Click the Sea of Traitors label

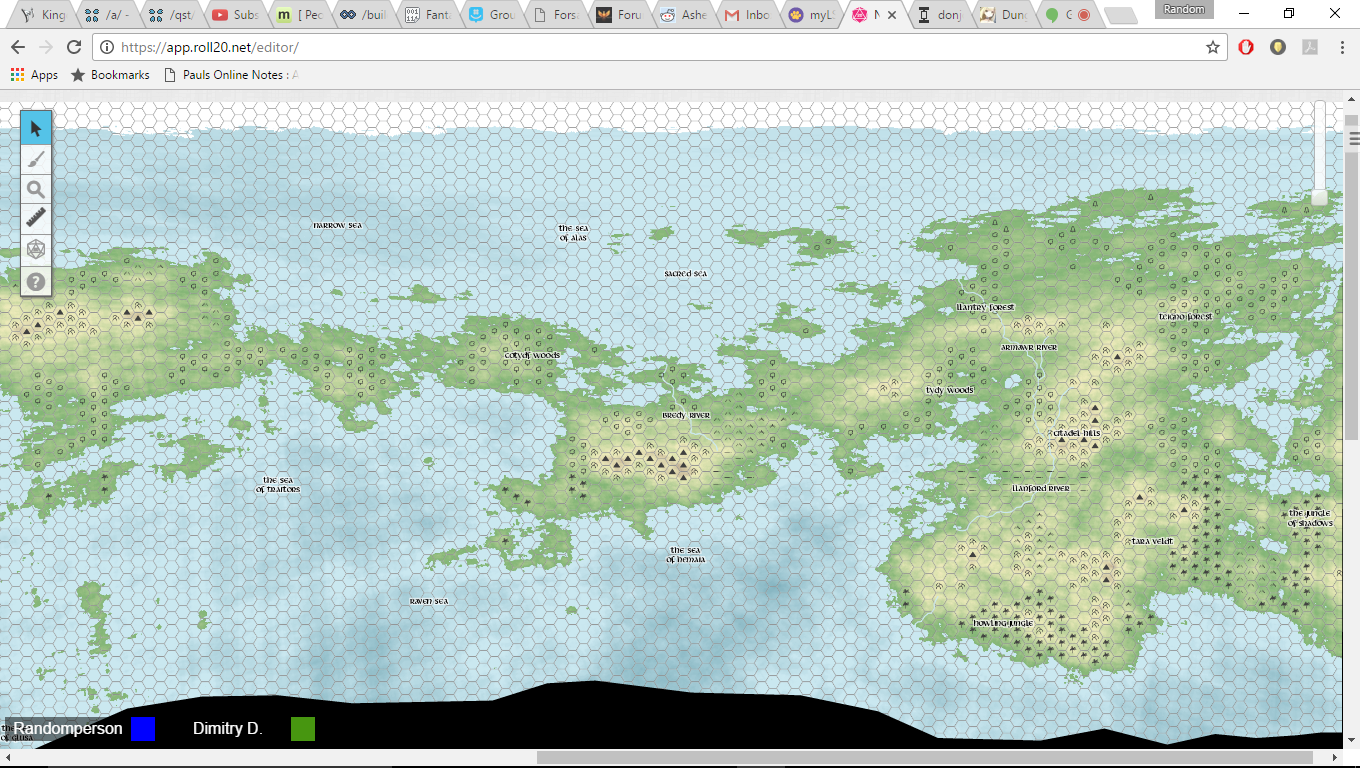[278, 485]
